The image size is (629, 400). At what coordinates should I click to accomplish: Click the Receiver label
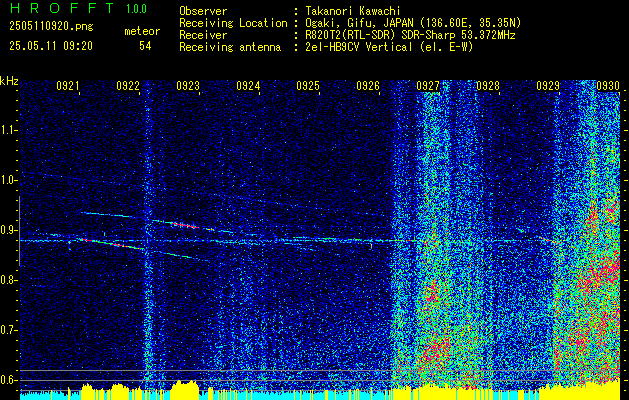[203, 35]
